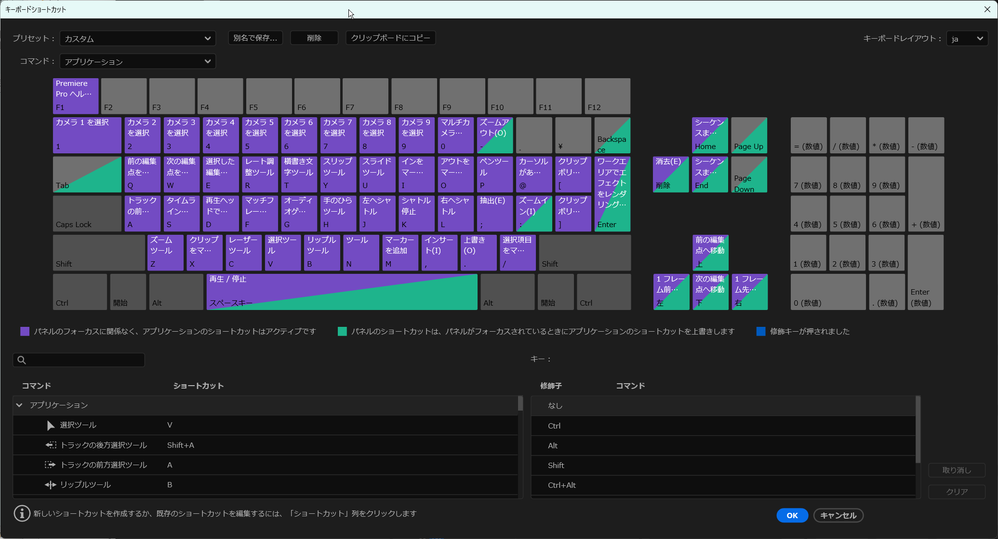Click the 修飾子 column header

[551, 386]
